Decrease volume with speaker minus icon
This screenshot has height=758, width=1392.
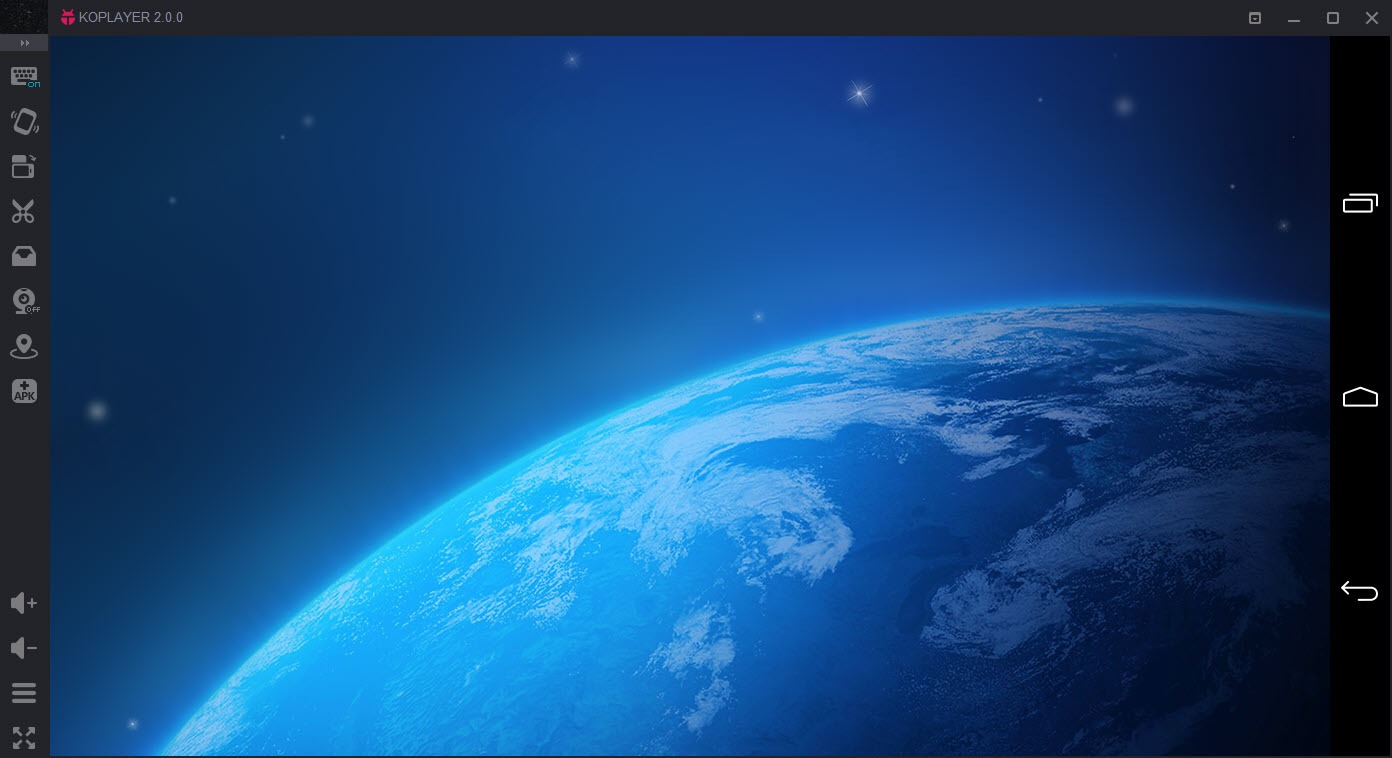(24, 648)
